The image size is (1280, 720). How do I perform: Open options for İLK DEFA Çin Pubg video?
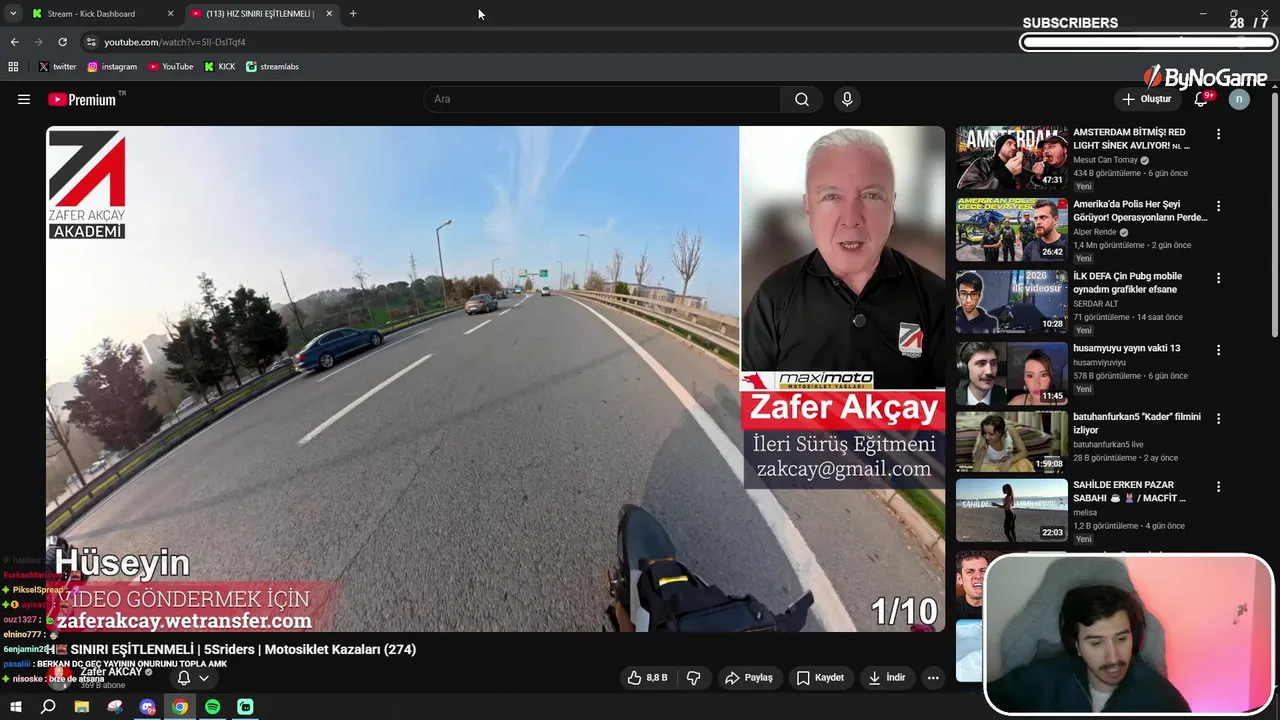pyautogui.click(x=1218, y=278)
